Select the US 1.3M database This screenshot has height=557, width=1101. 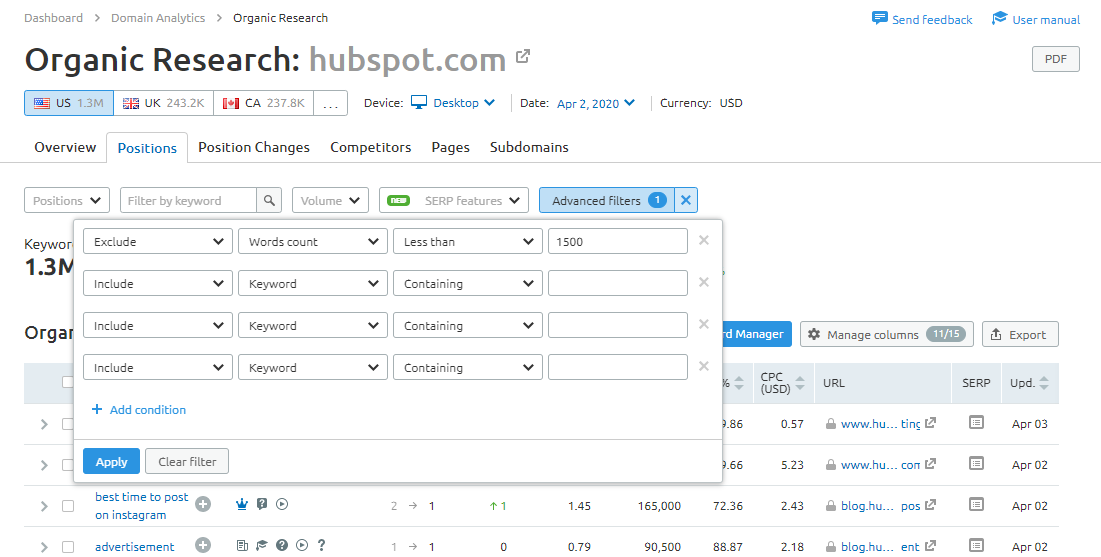[69, 103]
